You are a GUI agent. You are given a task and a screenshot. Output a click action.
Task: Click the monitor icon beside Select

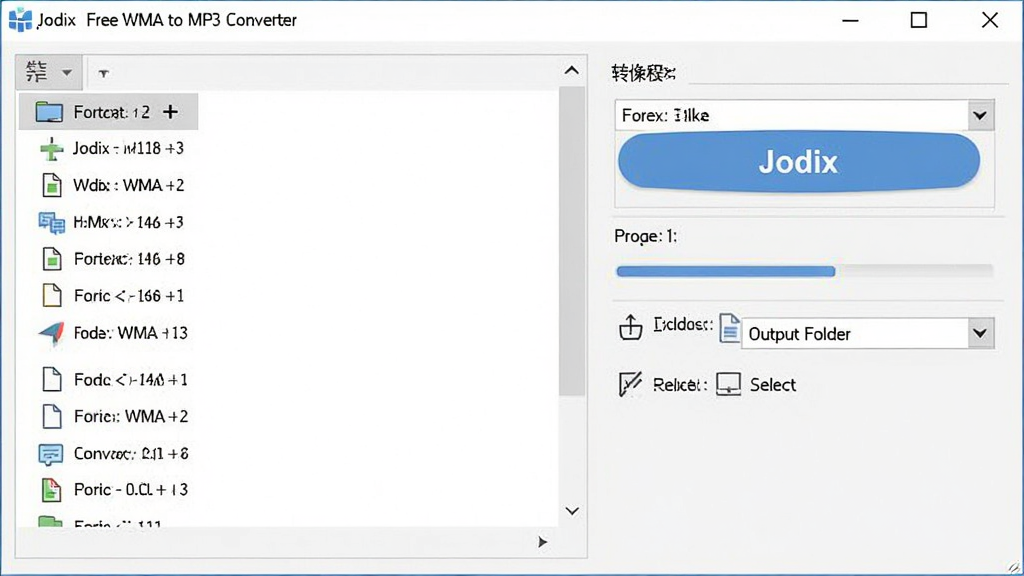(728, 385)
